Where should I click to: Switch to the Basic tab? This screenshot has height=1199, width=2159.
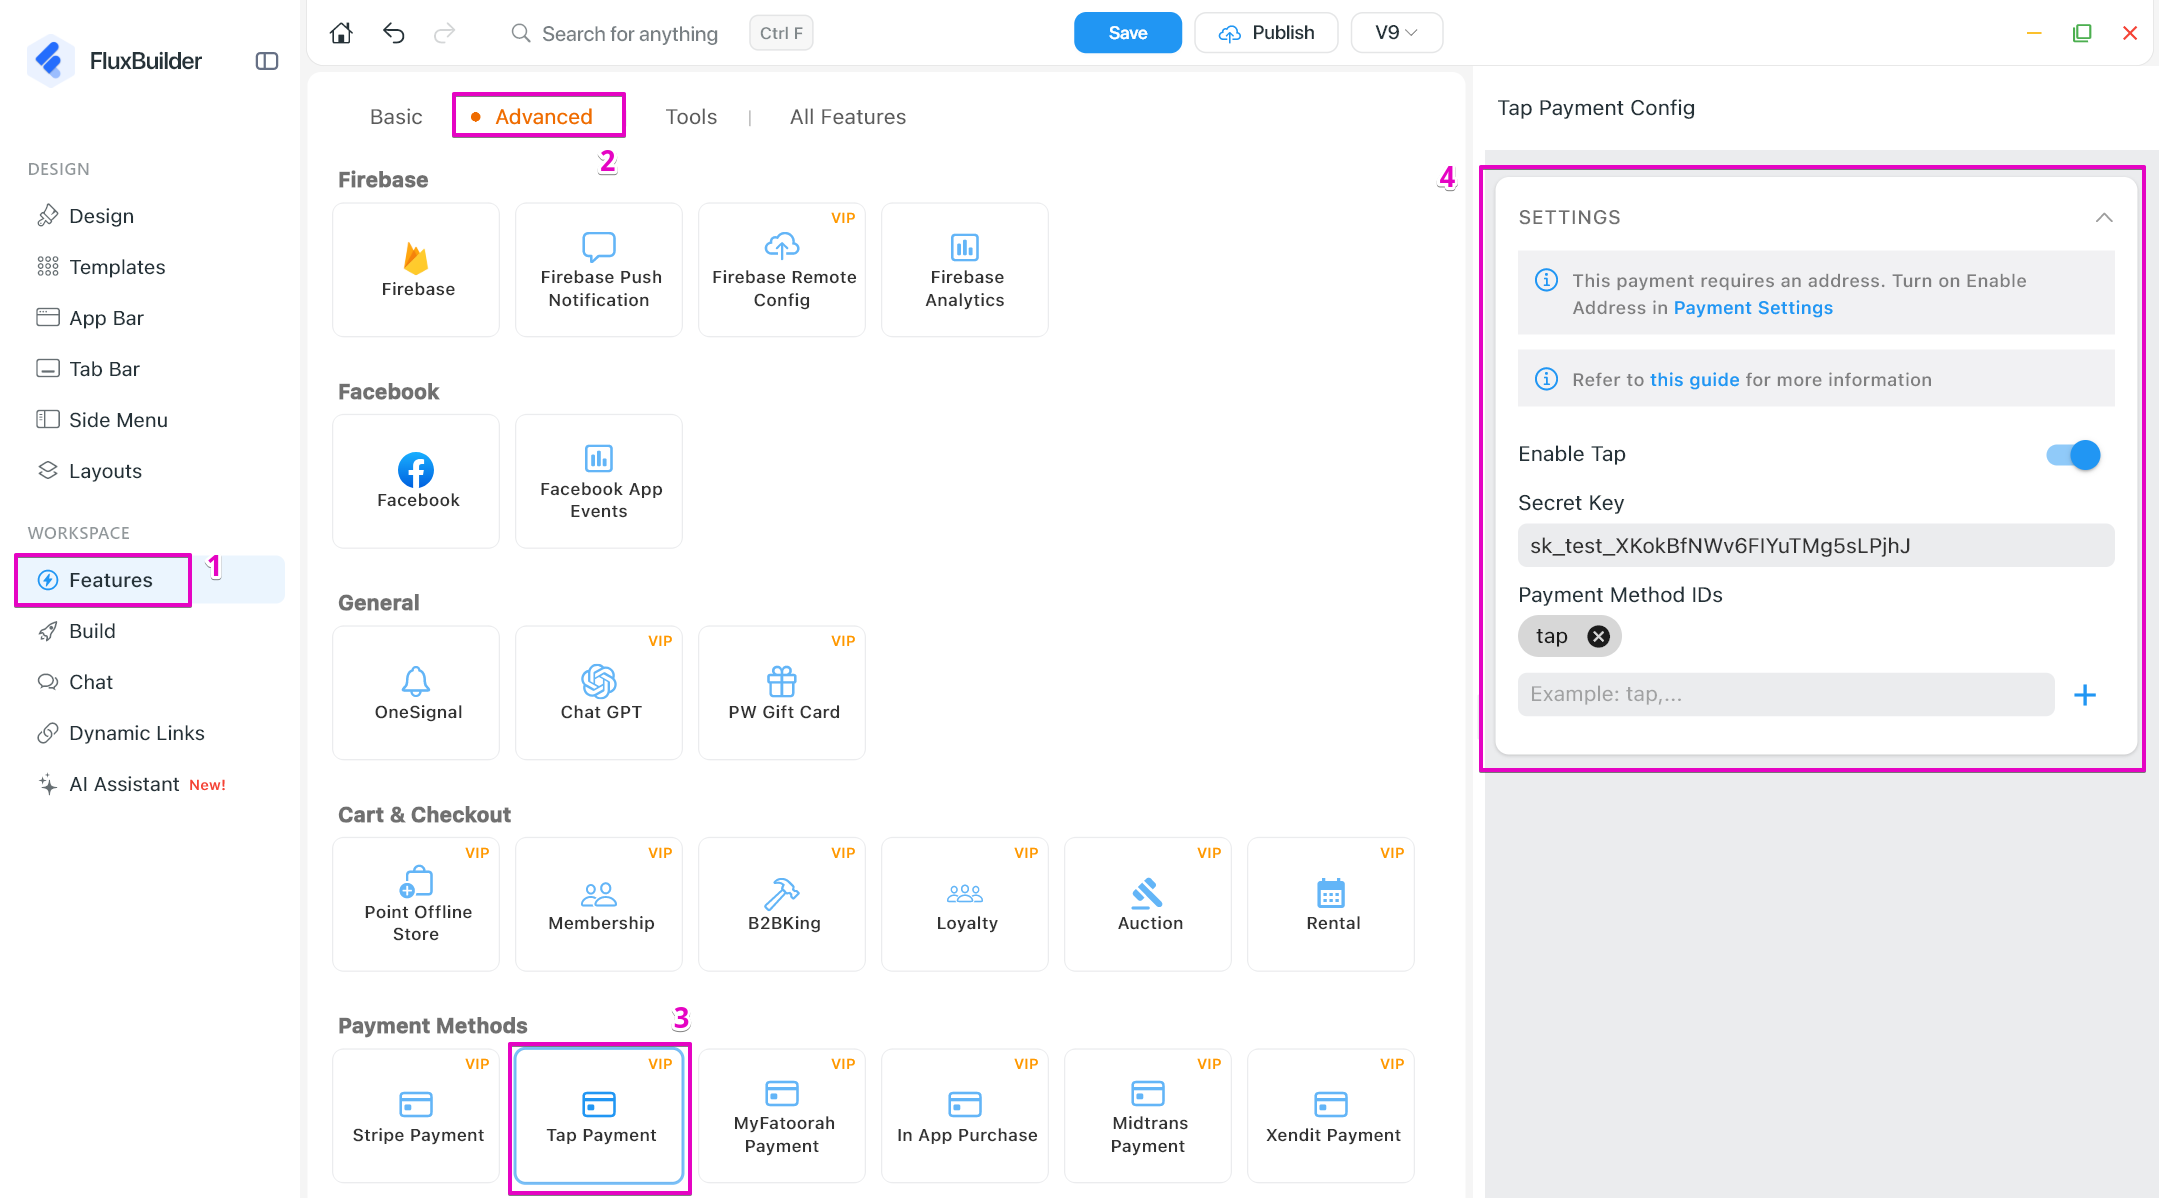pyautogui.click(x=396, y=117)
